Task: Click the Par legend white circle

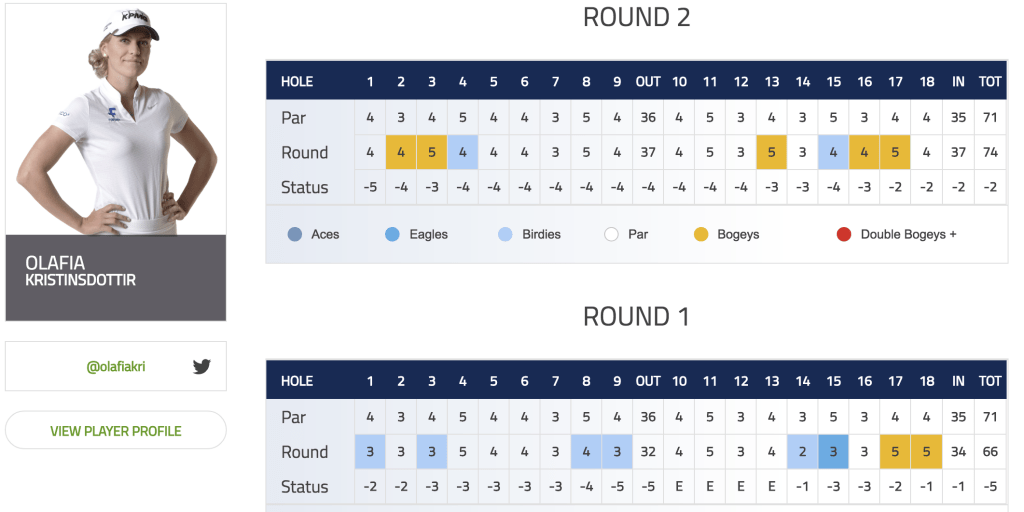Action: [x=611, y=234]
